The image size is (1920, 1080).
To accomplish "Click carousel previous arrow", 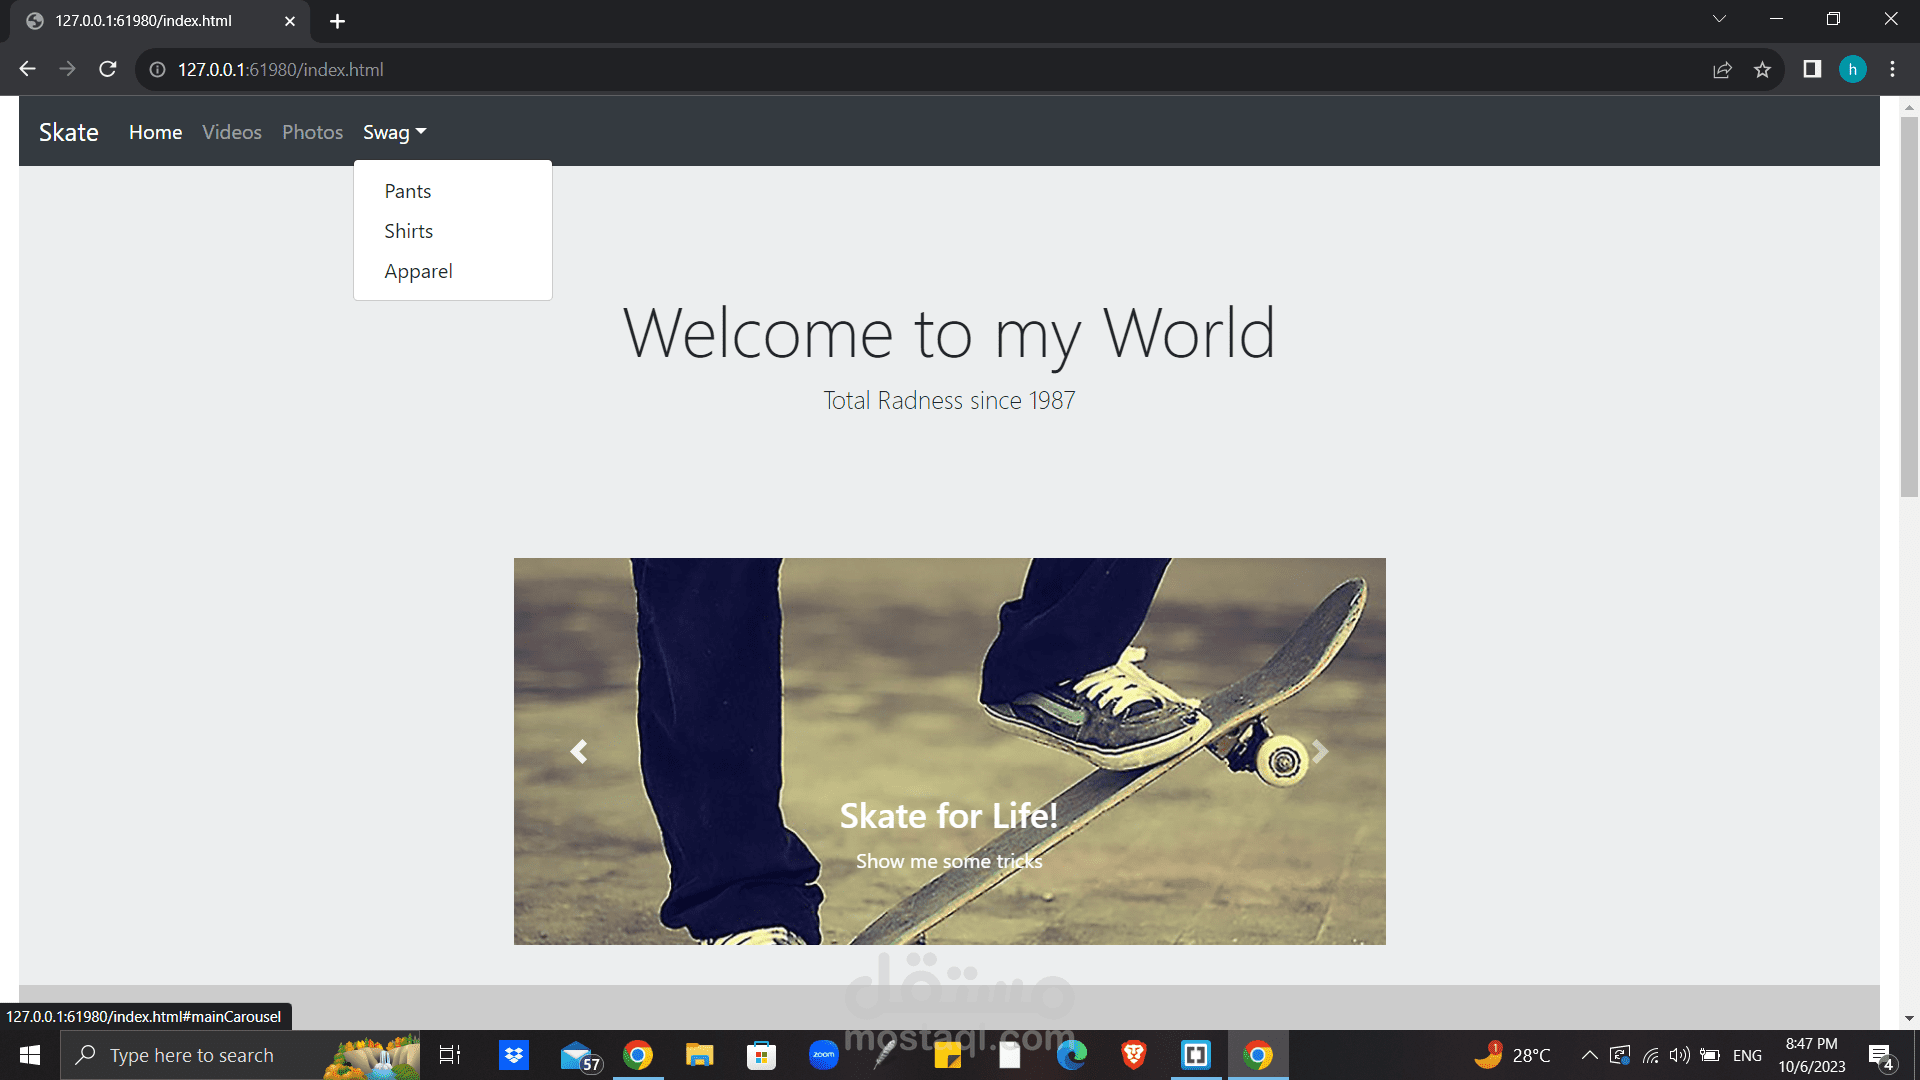I will [x=579, y=751].
